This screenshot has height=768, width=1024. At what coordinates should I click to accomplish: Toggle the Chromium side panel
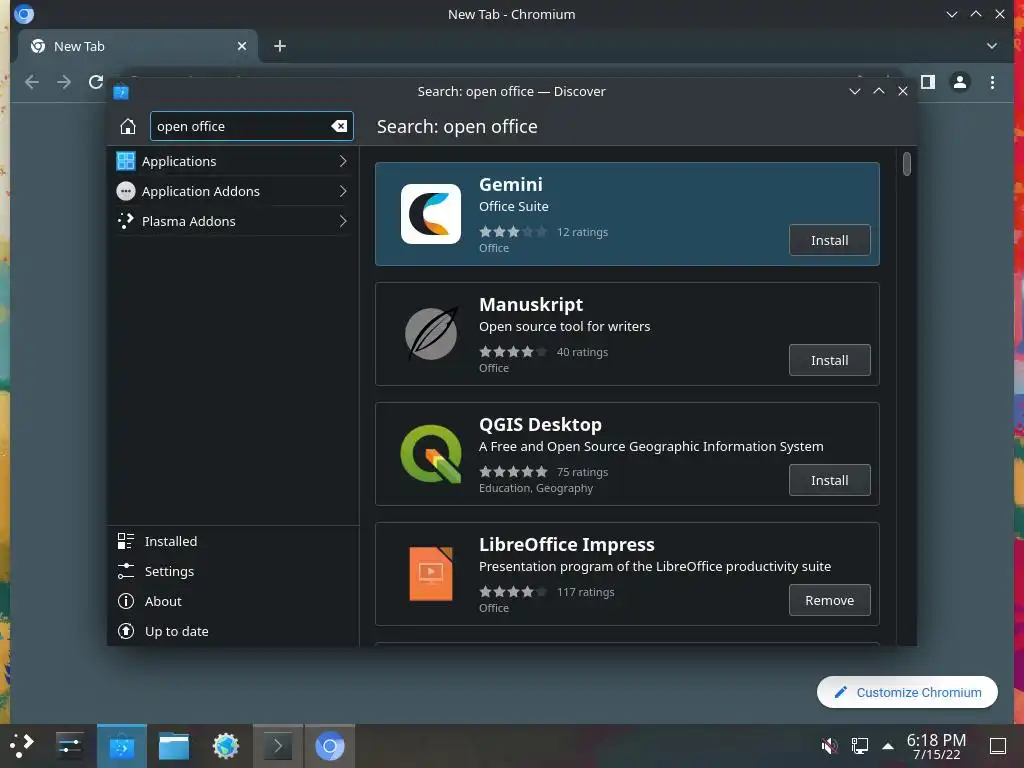click(x=928, y=82)
